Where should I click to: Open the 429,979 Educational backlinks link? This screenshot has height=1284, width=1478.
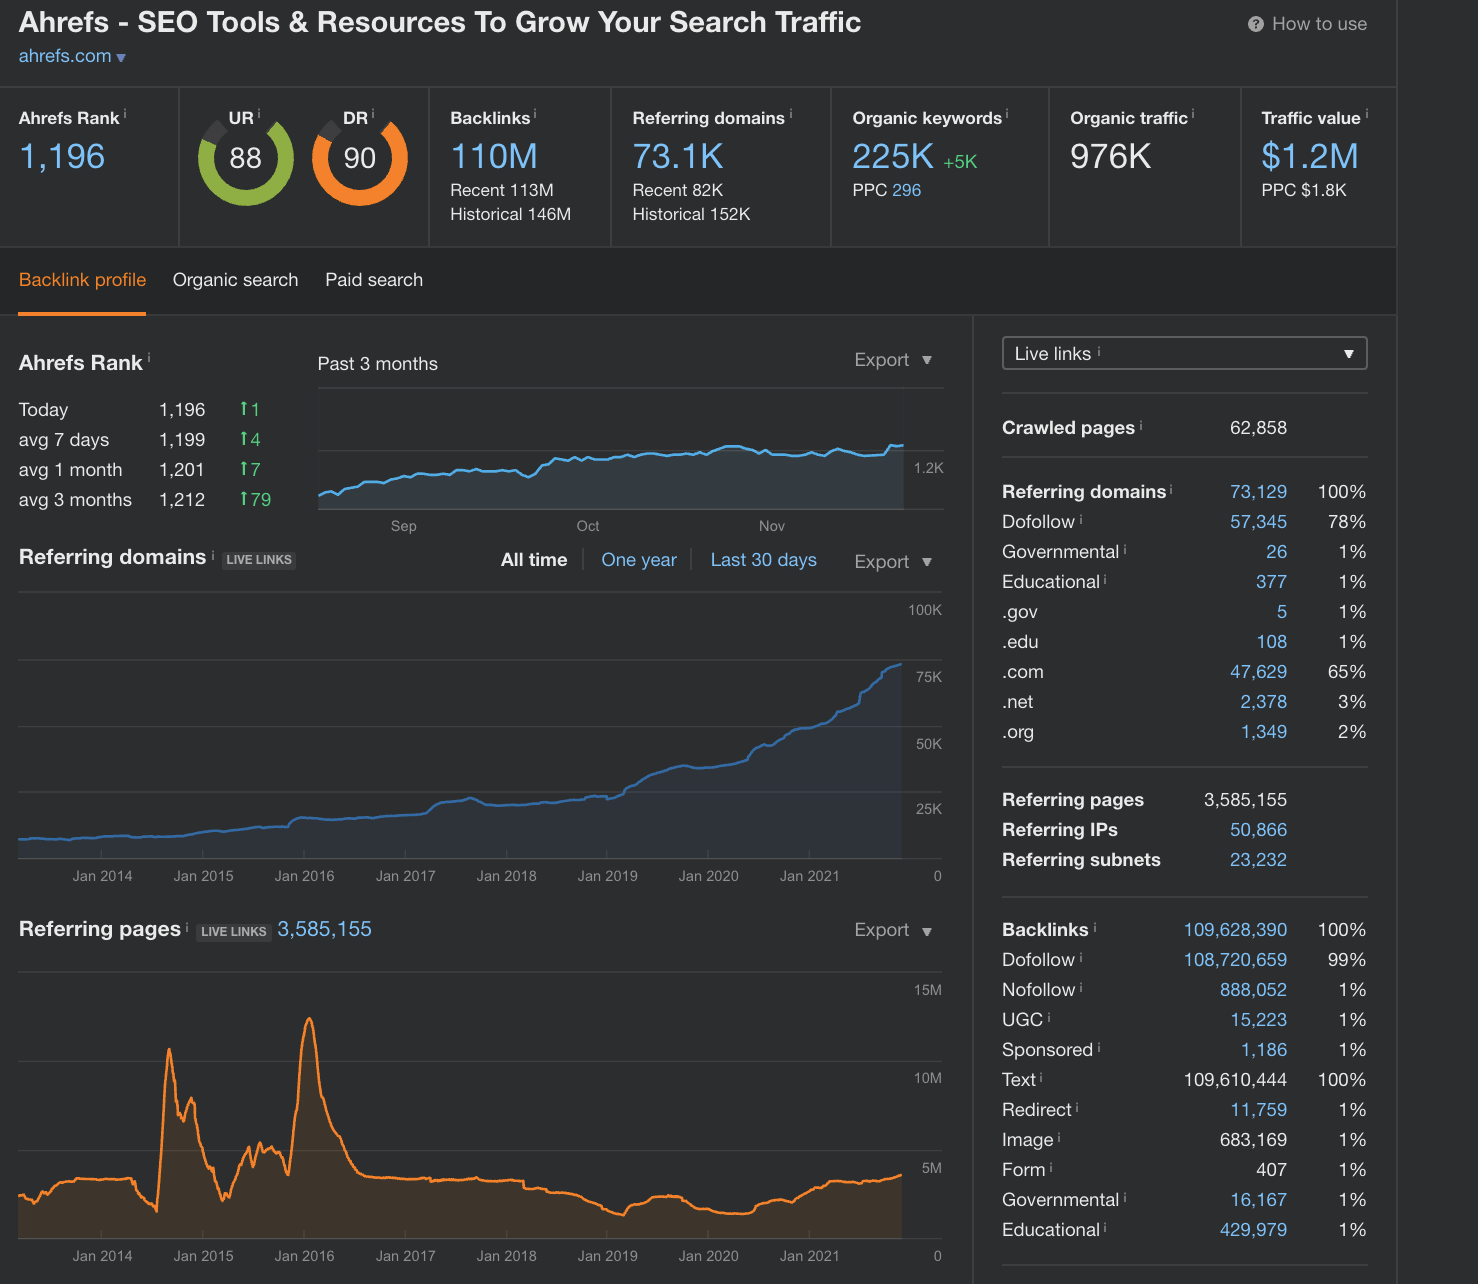[1253, 1230]
